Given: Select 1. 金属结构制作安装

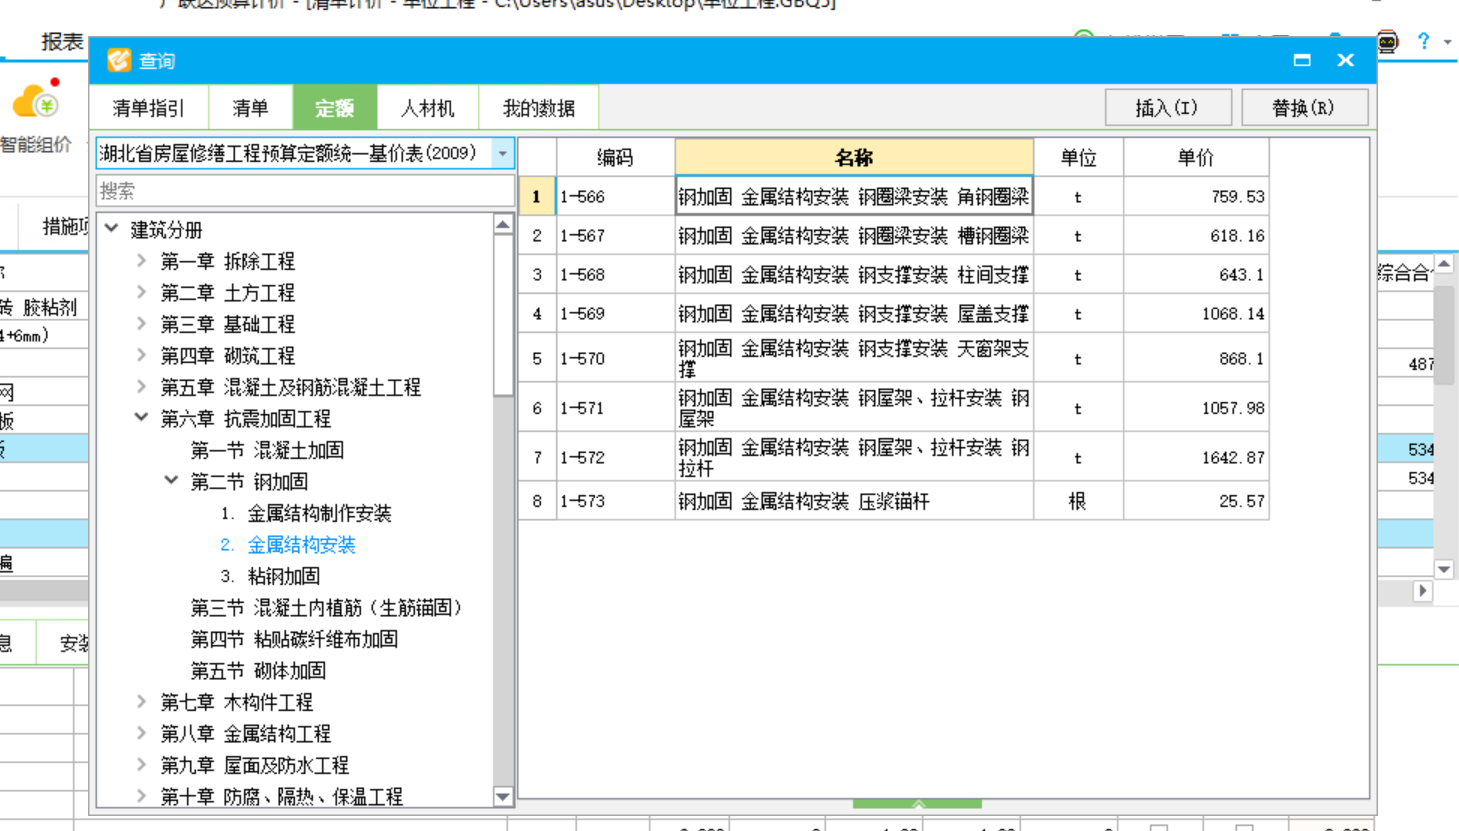Looking at the screenshot, I should 306,513.
